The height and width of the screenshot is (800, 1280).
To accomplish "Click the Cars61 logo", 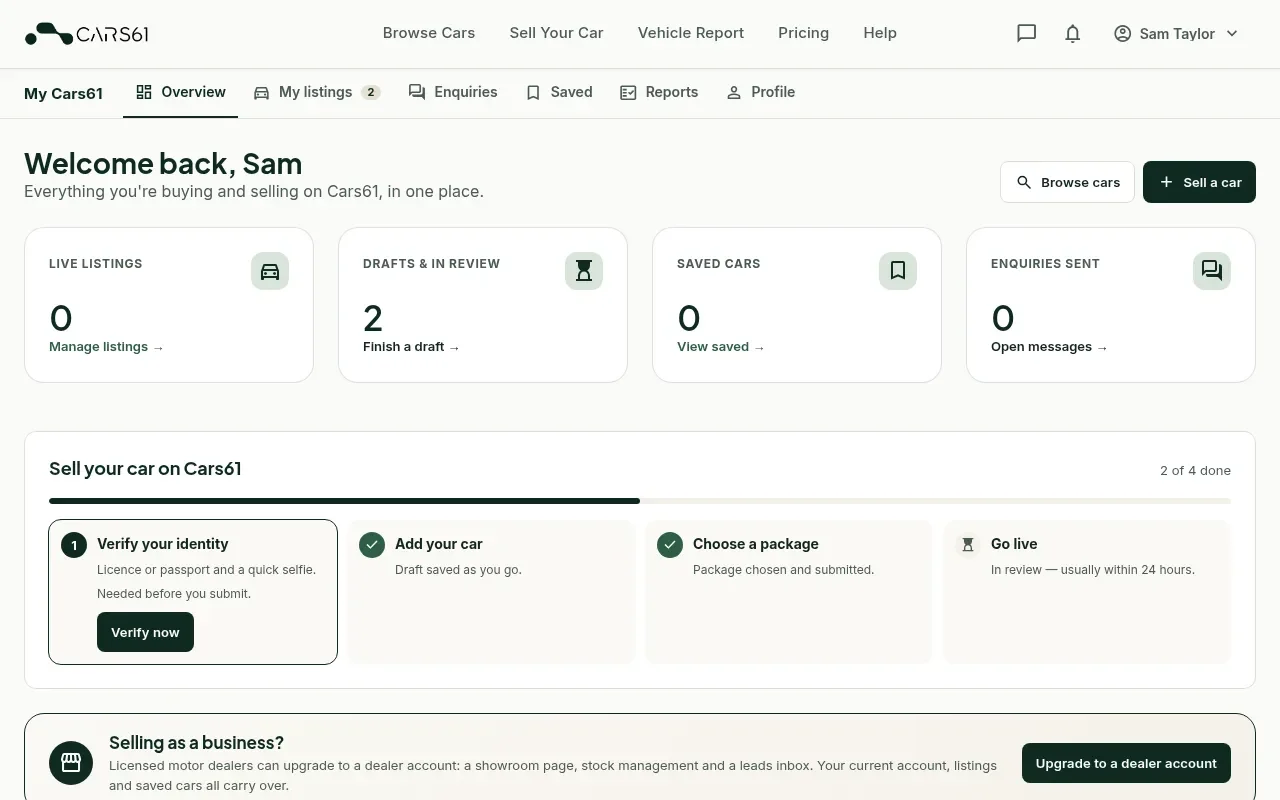I will [87, 34].
